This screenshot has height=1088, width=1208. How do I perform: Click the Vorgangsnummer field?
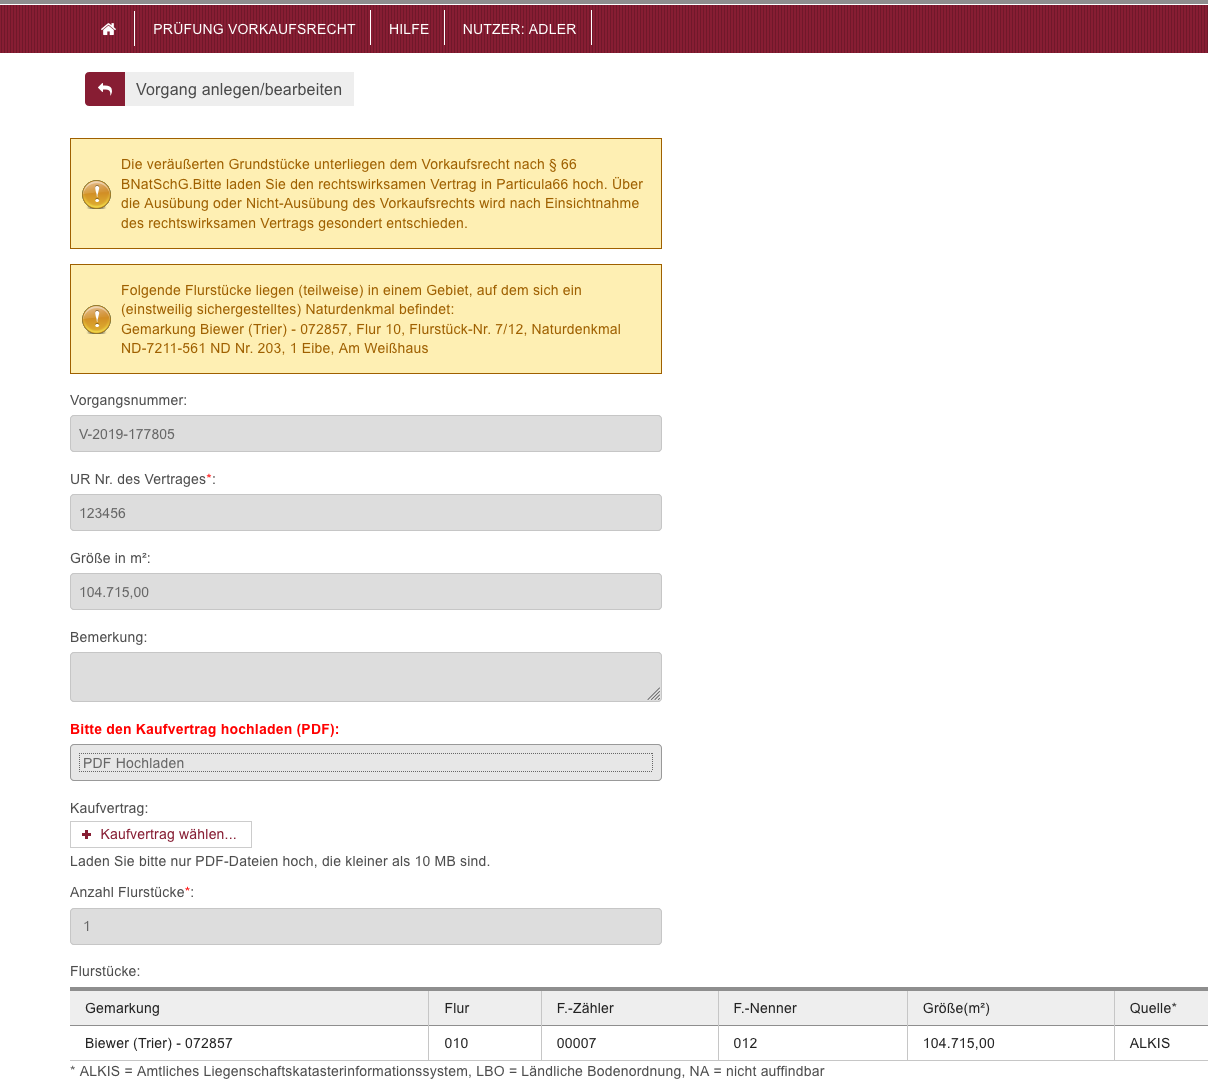(x=366, y=434)
